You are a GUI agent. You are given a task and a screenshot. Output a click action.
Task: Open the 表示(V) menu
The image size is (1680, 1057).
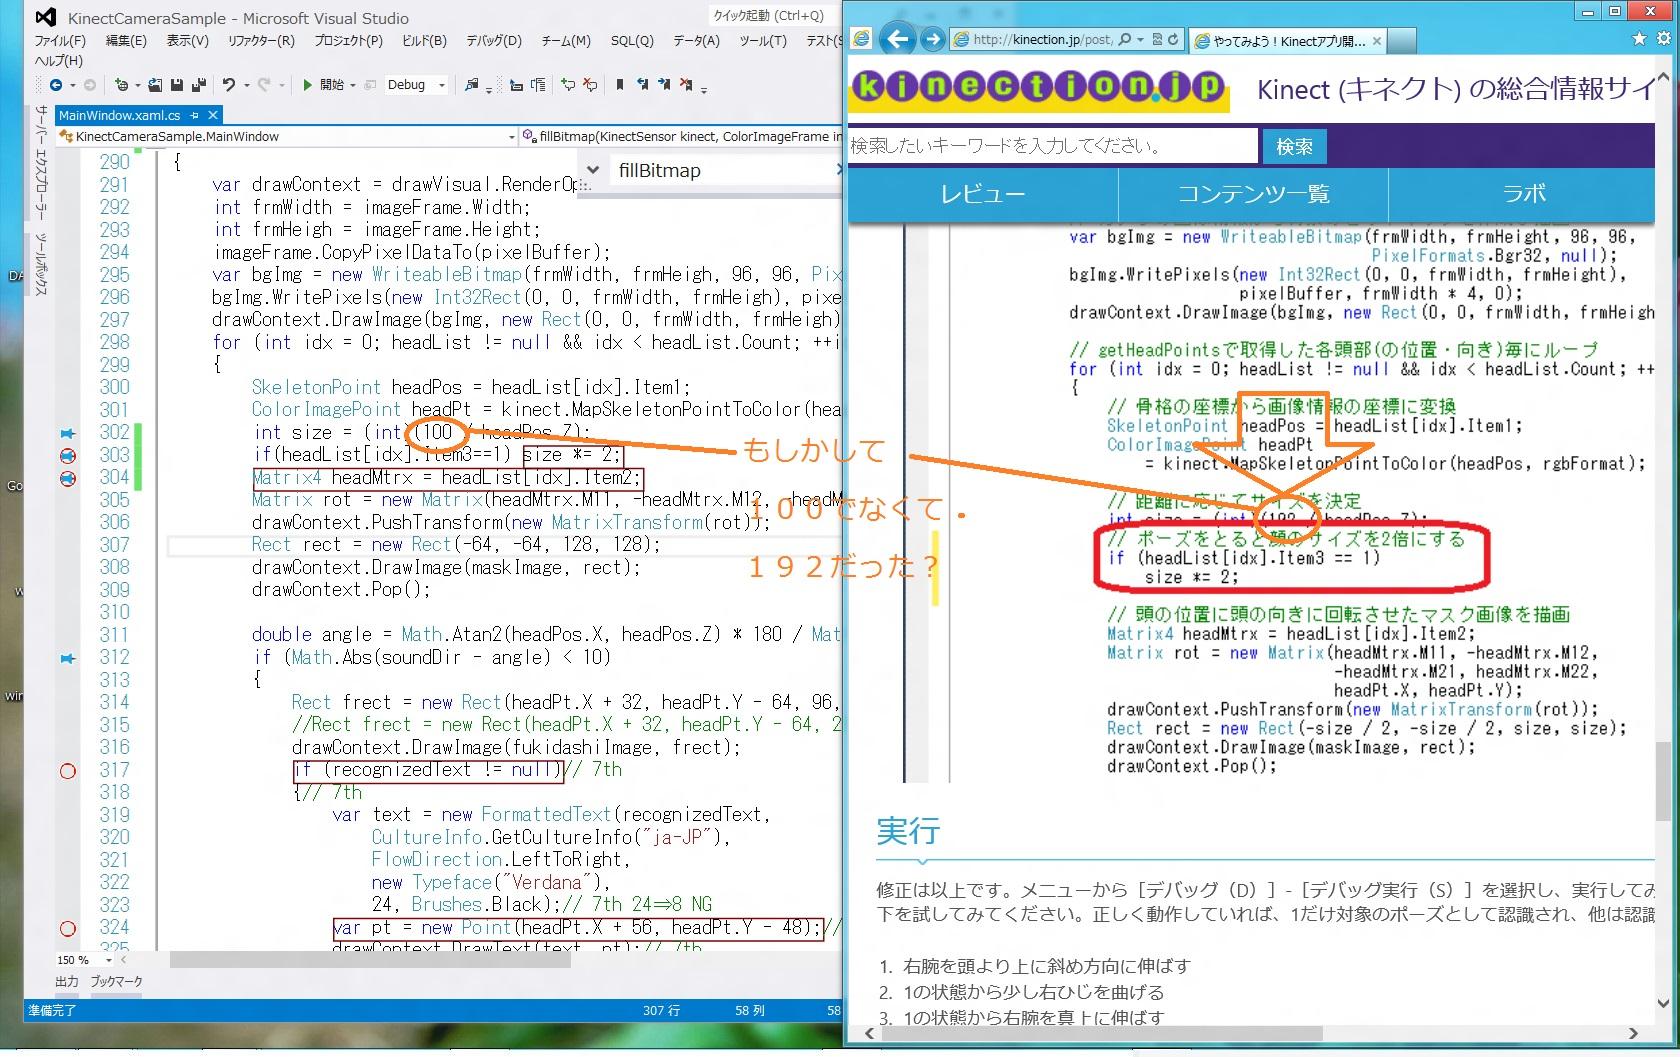pos(187,41)
